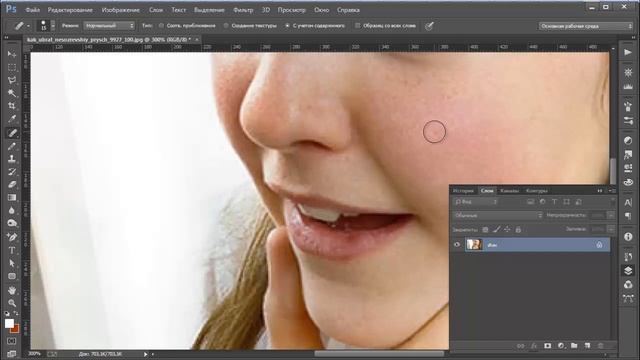Toggle lock transparent pixels
The image size is (640, 360).
[x=485, y=230]
